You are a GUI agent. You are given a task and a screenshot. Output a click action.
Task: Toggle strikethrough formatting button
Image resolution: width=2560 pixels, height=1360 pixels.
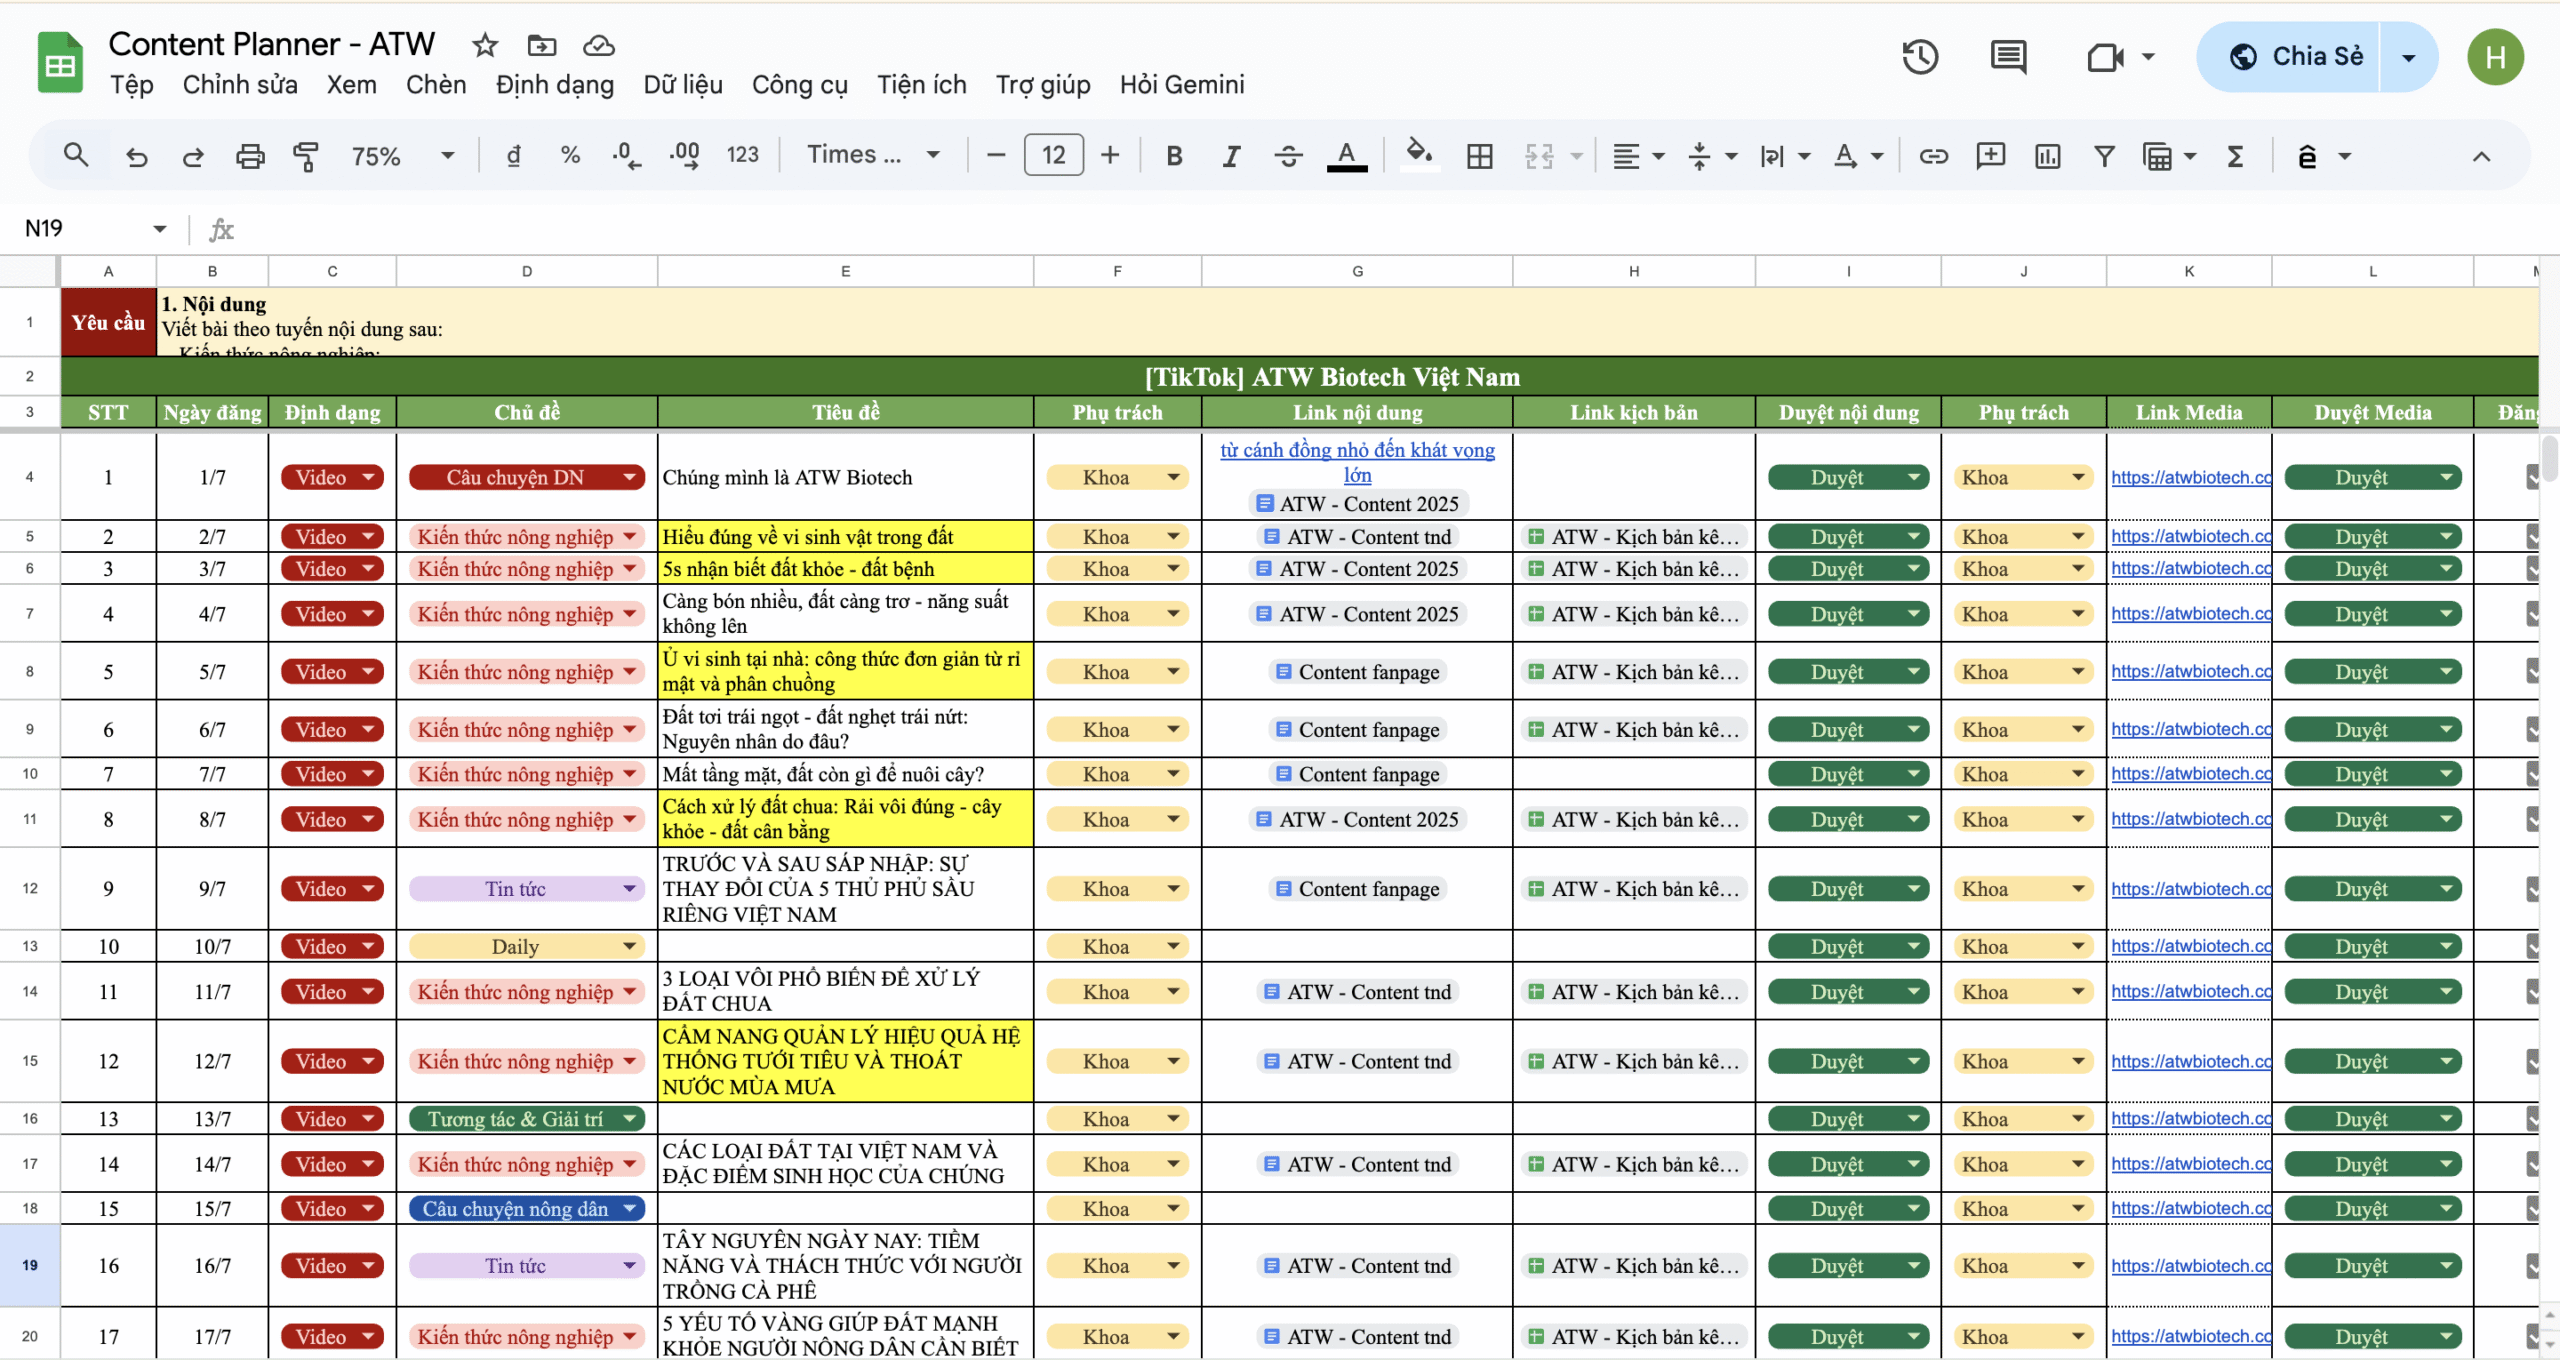point(1288,156)
